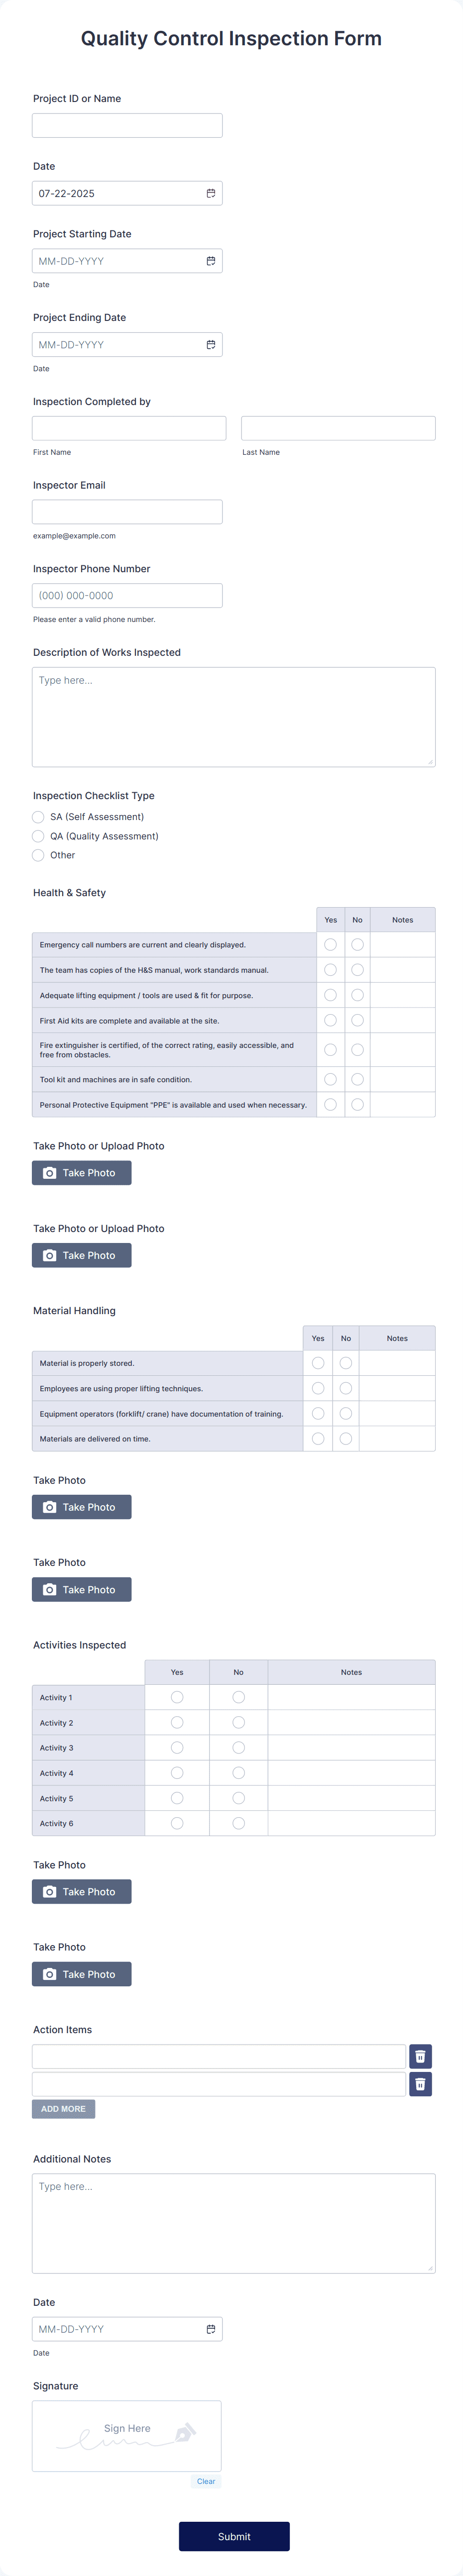This screenshot has height=2576, width=463.
Task: Click the camera icon under Health & Safety photos
Action: [x=50, y=1172]
